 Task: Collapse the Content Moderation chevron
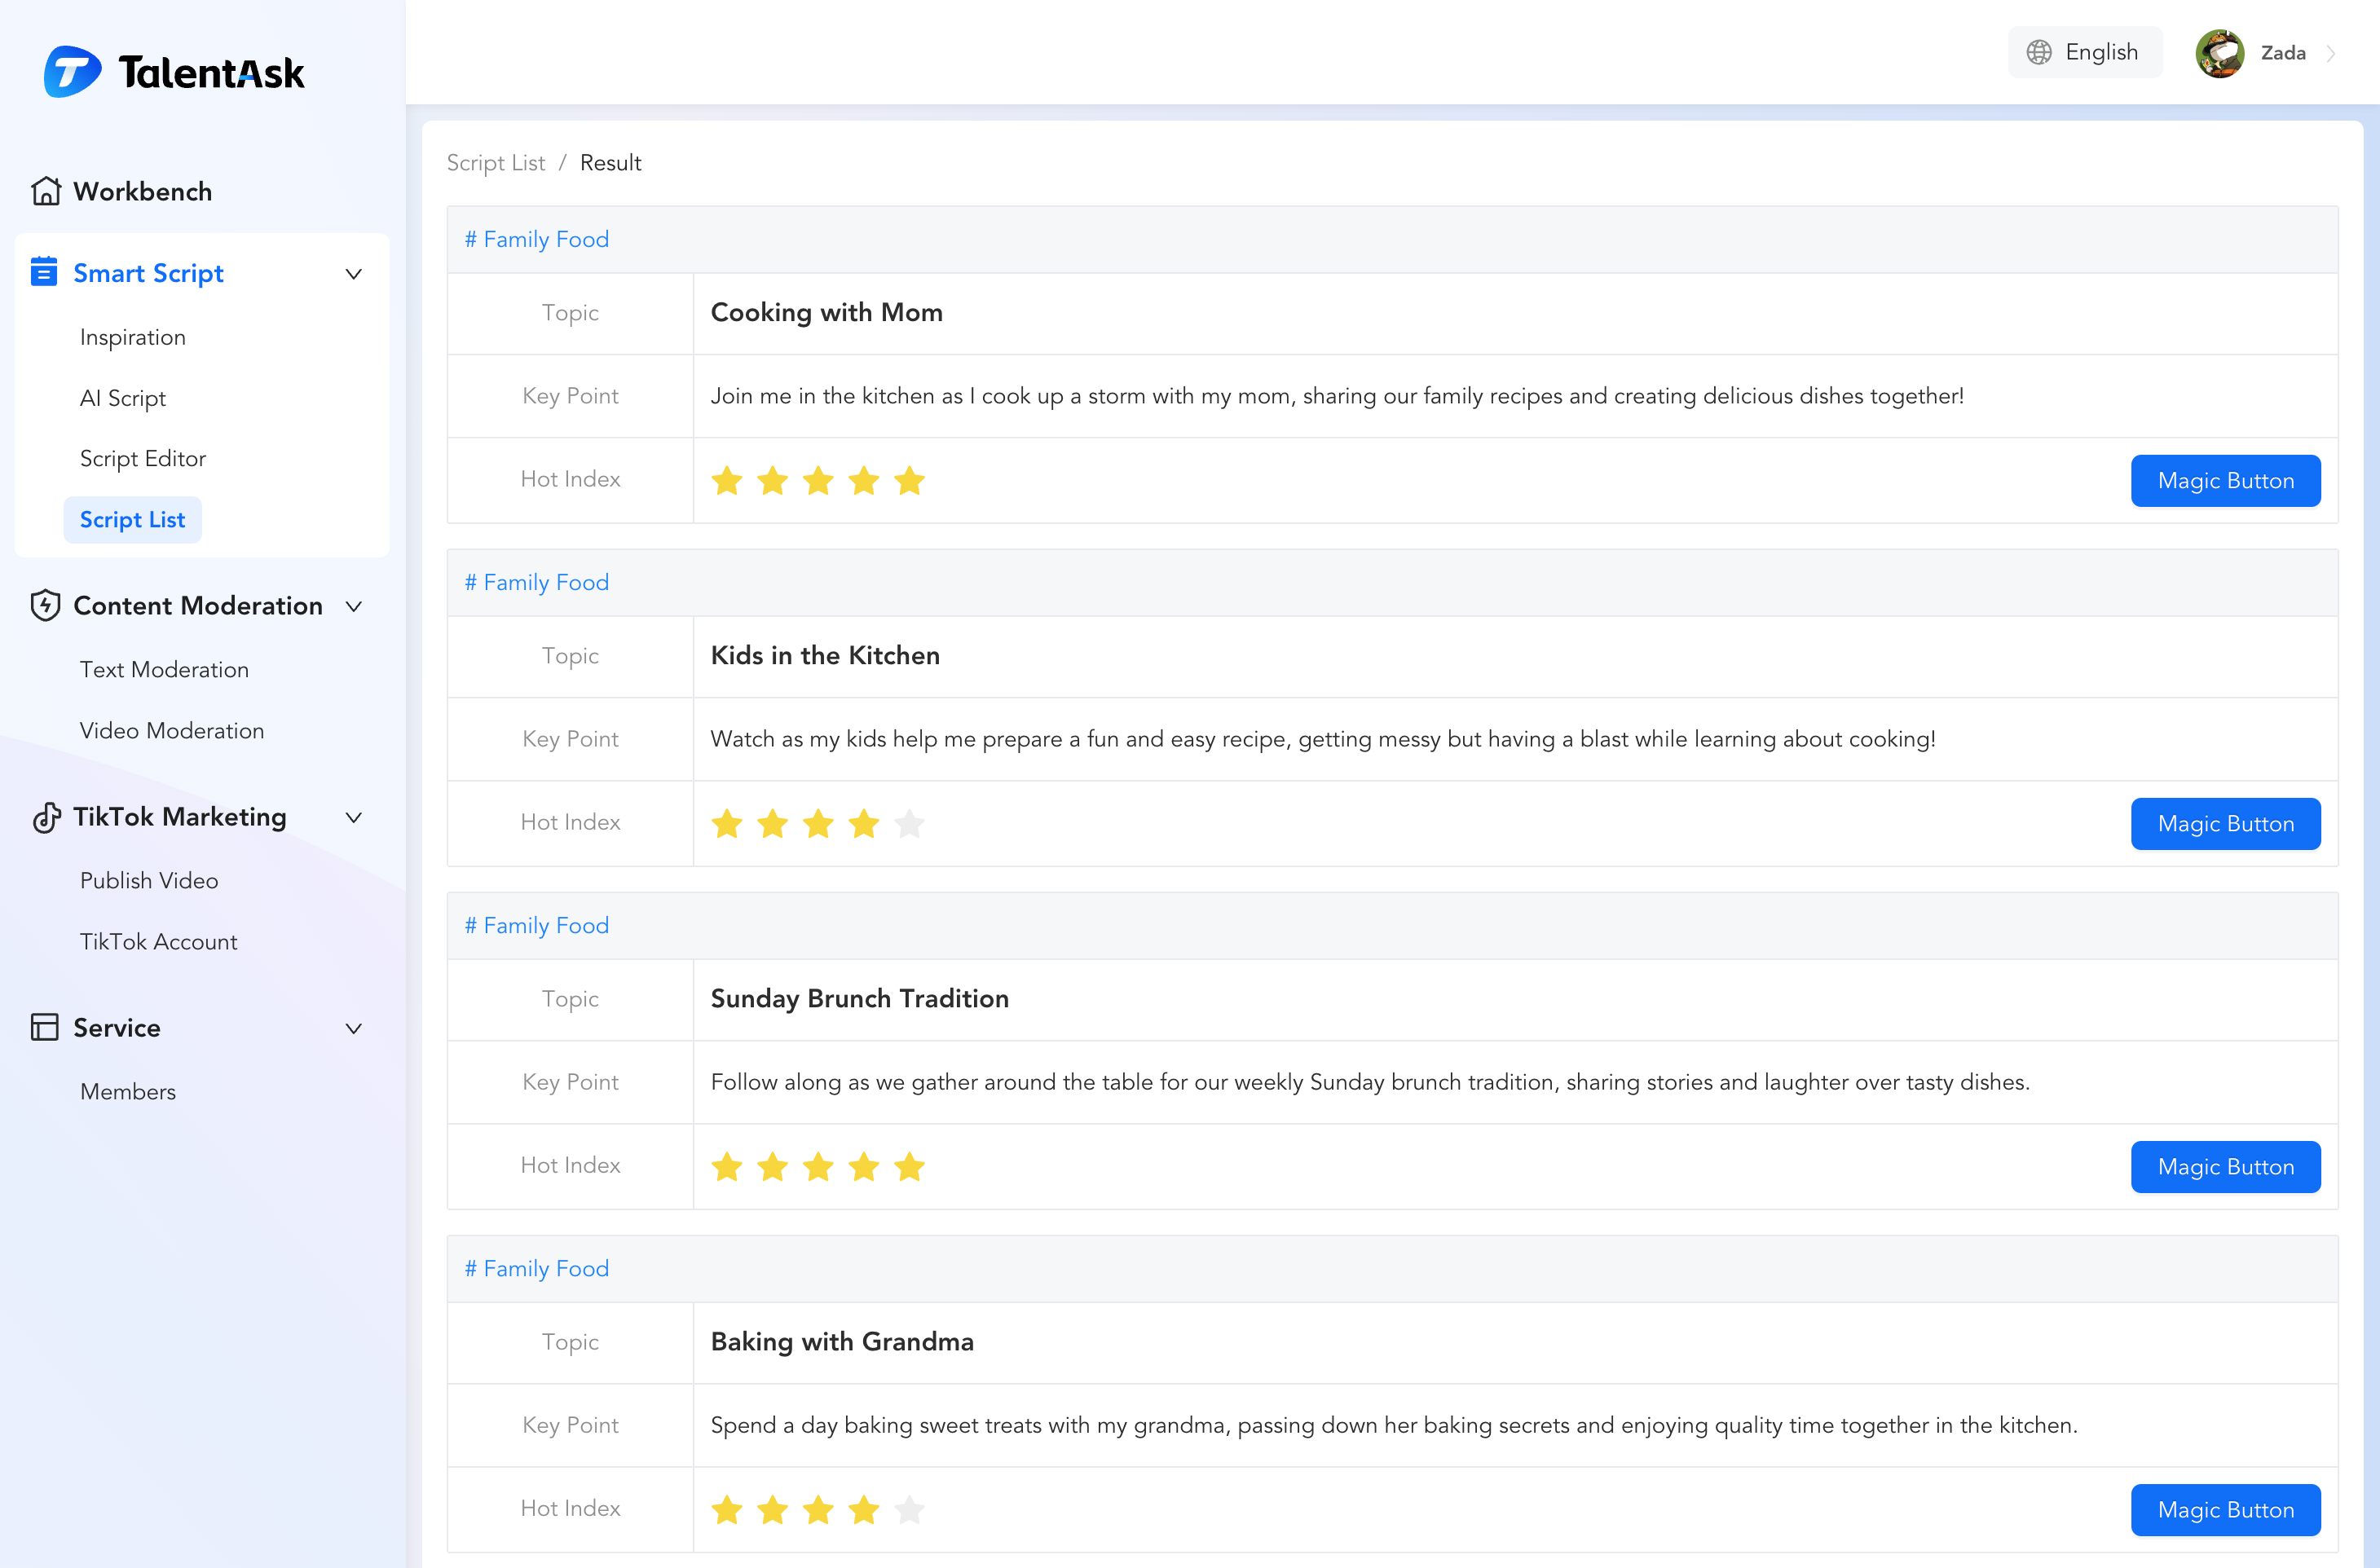point(353,606)
